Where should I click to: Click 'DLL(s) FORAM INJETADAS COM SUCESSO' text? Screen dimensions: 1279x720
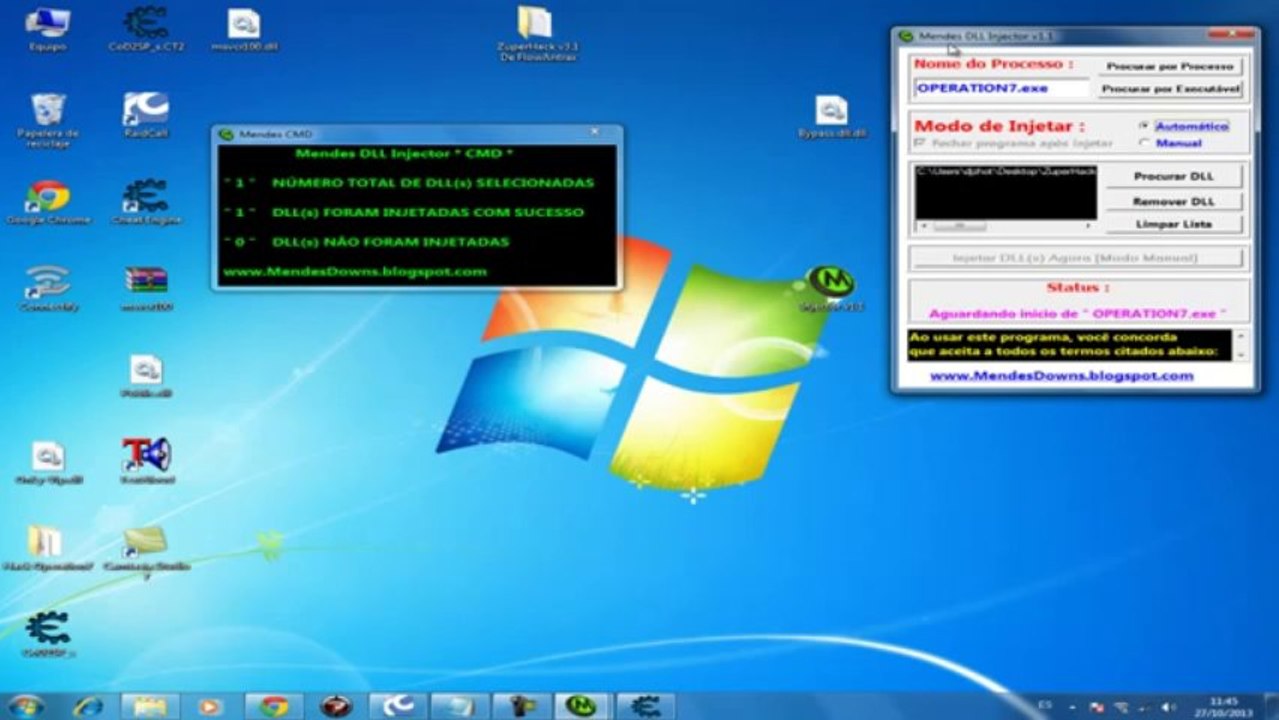tap(428, 213)
